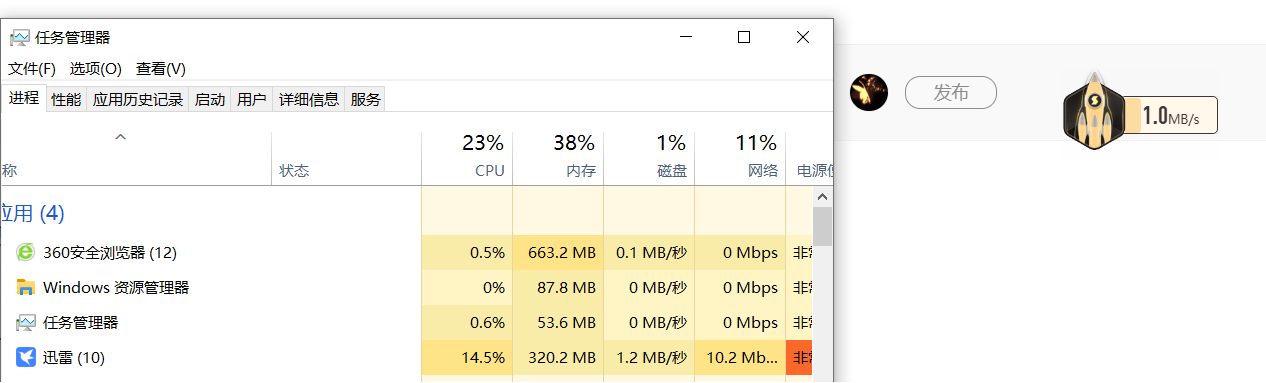Open the 查看(V) menu
1266x383 pixels.
coord(161,69)
